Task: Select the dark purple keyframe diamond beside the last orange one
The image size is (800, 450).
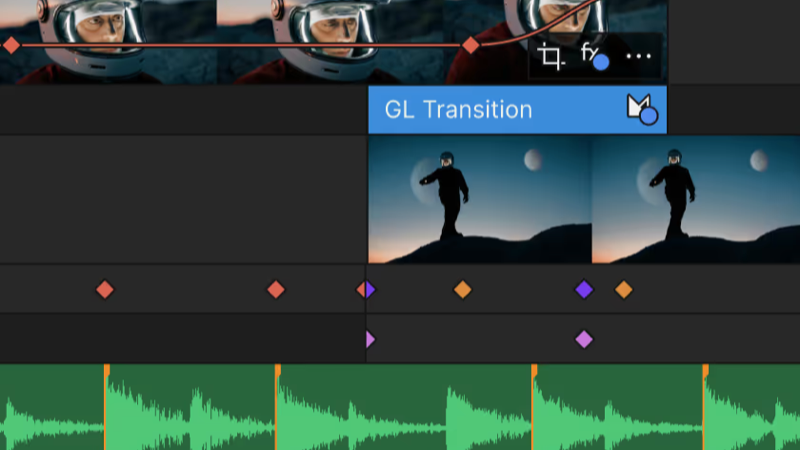Action: (x=584, y=289)
